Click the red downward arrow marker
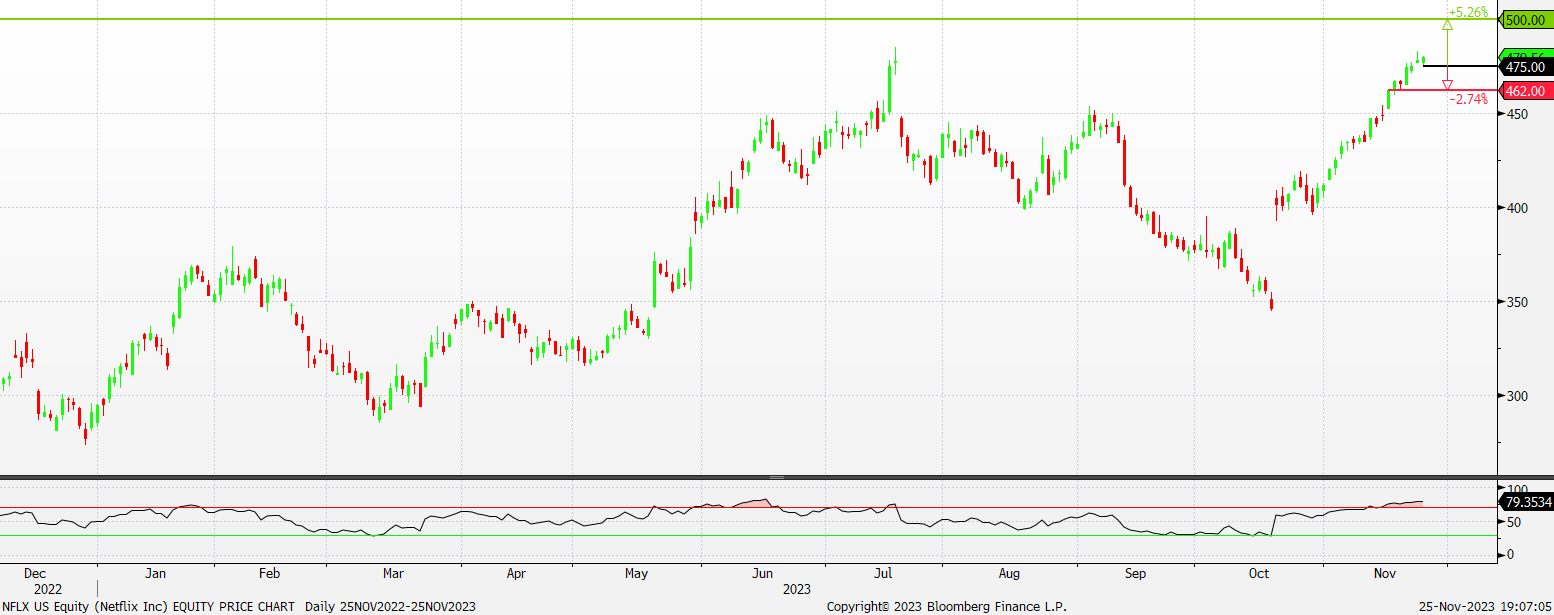 1447,85
